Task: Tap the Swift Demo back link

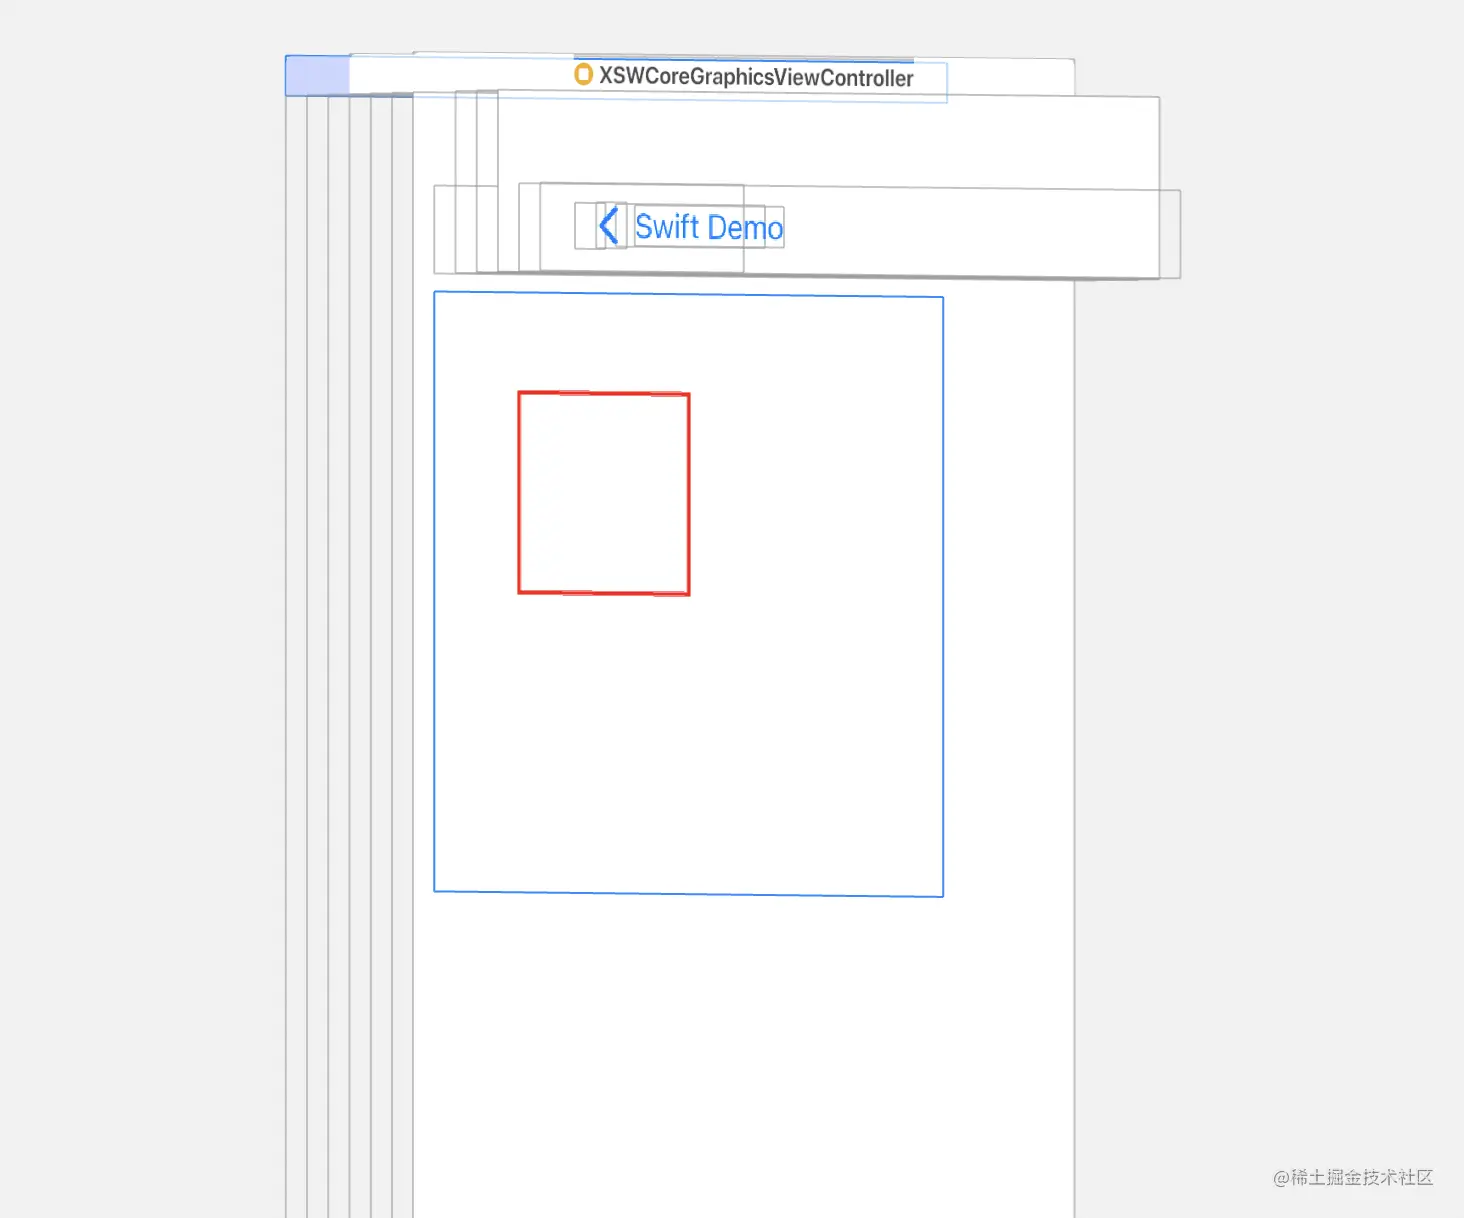Action: tap(709, 227)
